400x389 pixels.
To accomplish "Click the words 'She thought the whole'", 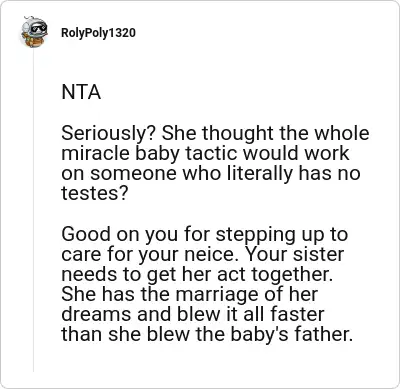I will click(266, 133).
